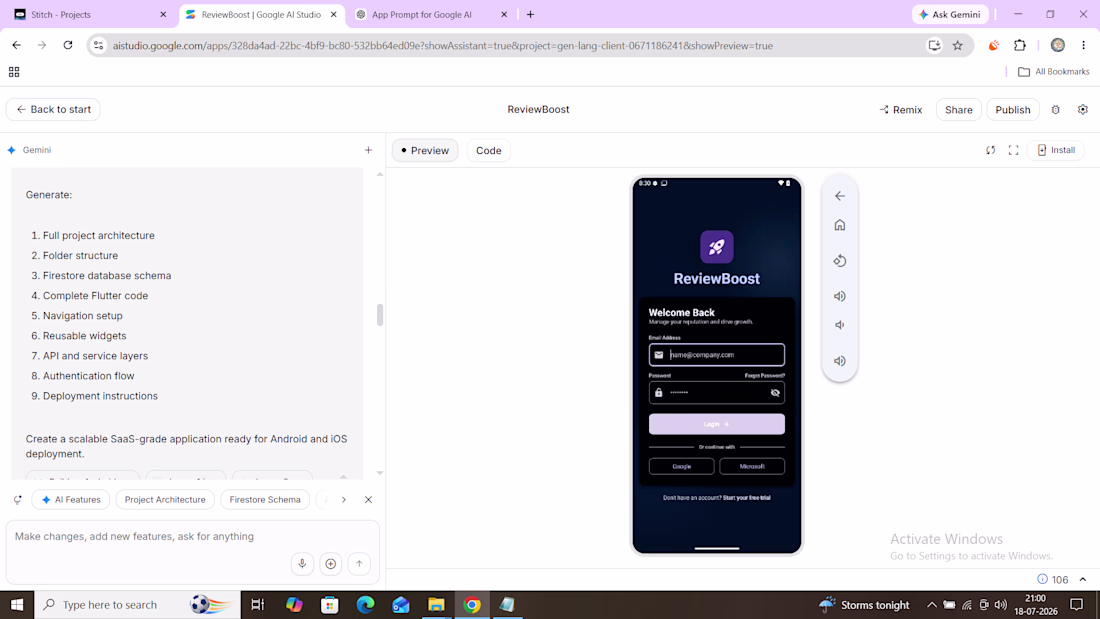Send the prompt with up arrow button
This screenshot has width=1100, height=619.
pyautogui.click(x=359, y=564)
